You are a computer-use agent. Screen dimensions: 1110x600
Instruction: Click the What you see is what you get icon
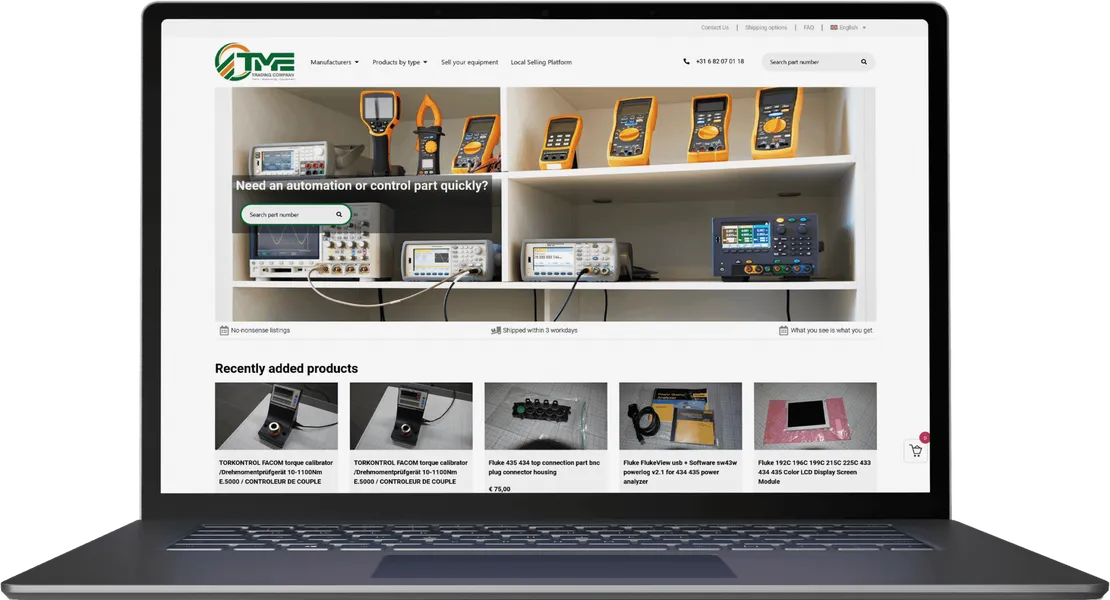[783, 330]
